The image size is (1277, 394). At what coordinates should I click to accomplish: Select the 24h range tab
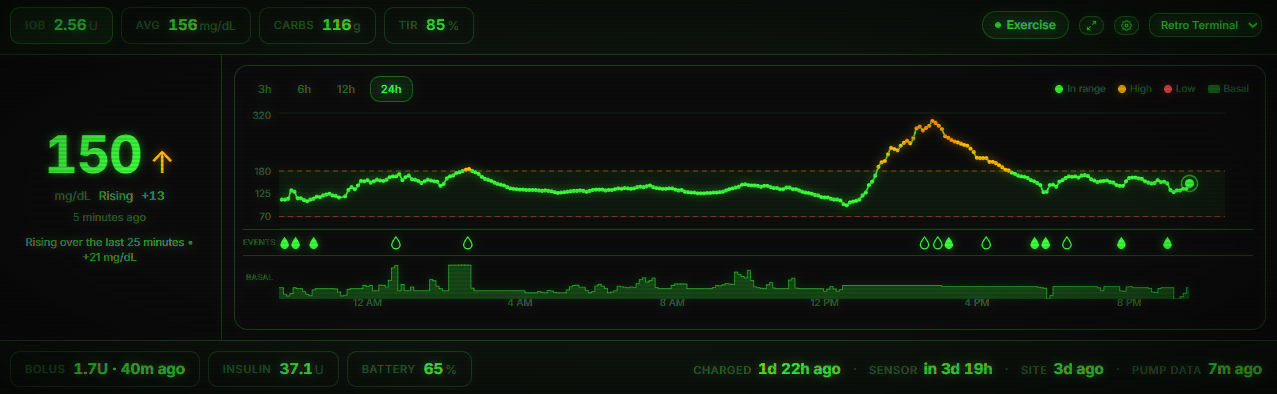[x=391, y=89]
